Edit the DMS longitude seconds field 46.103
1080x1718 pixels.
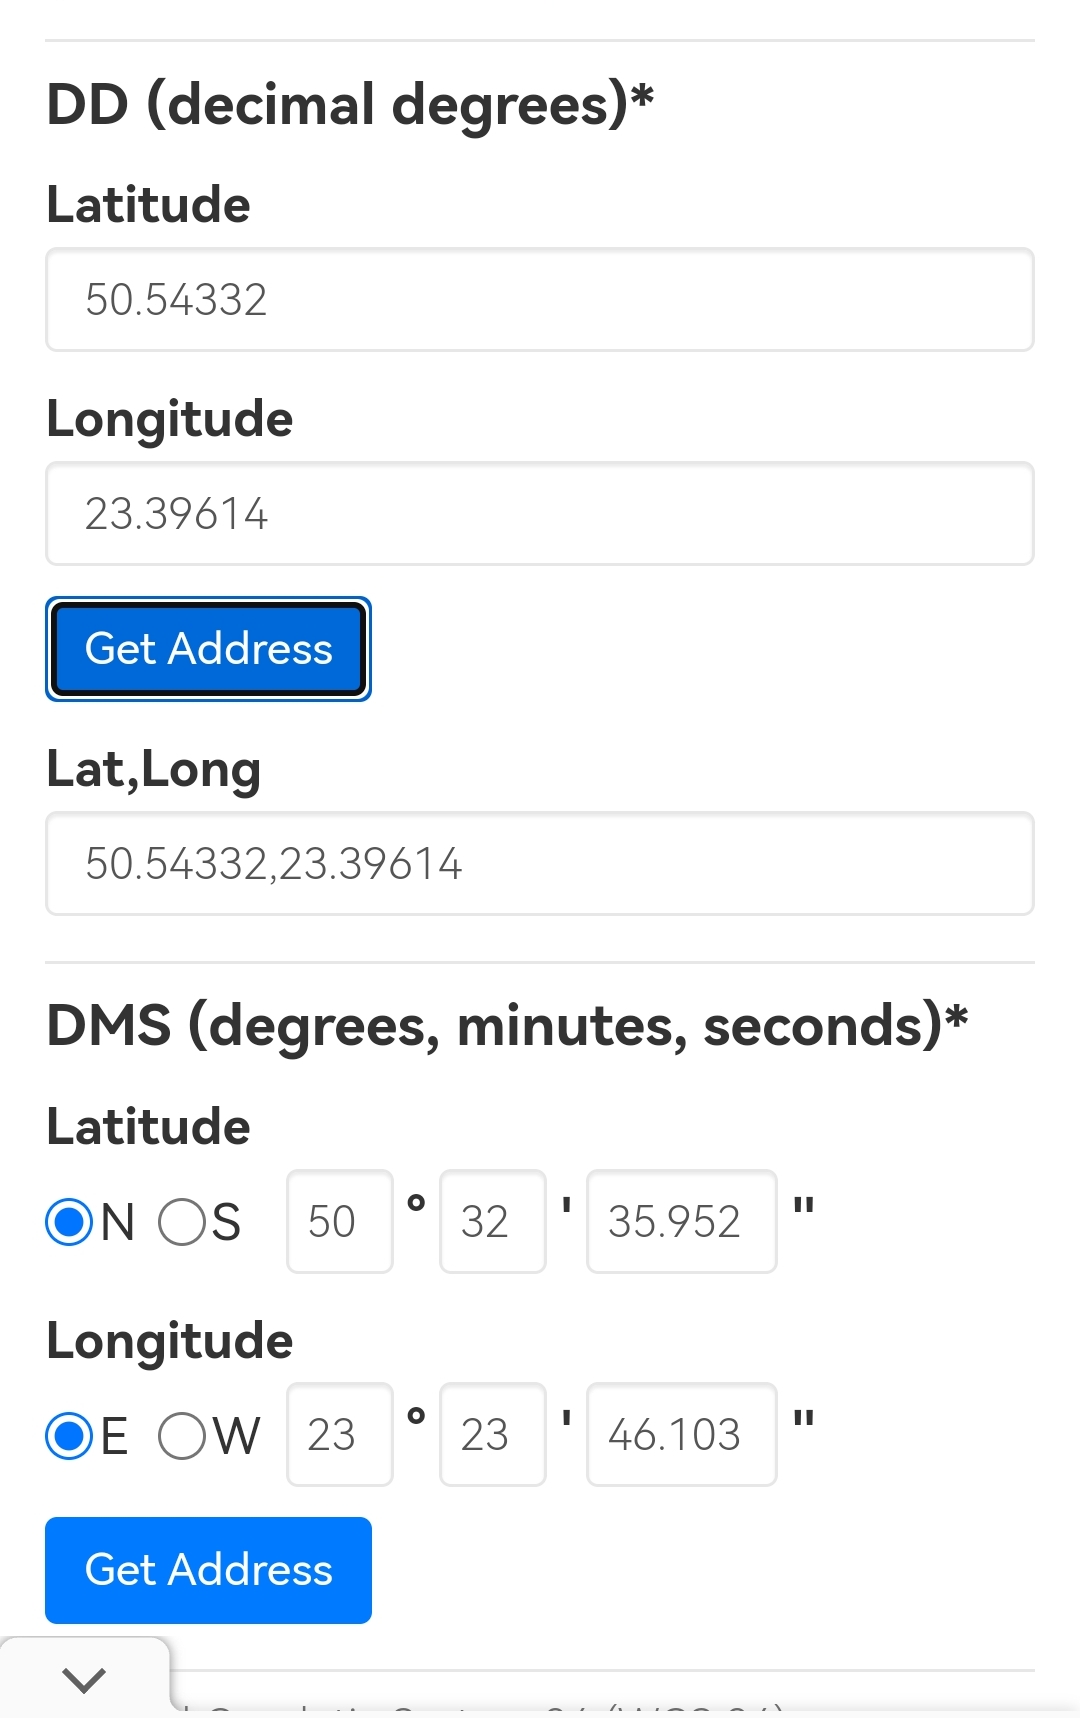(681, 1435)
